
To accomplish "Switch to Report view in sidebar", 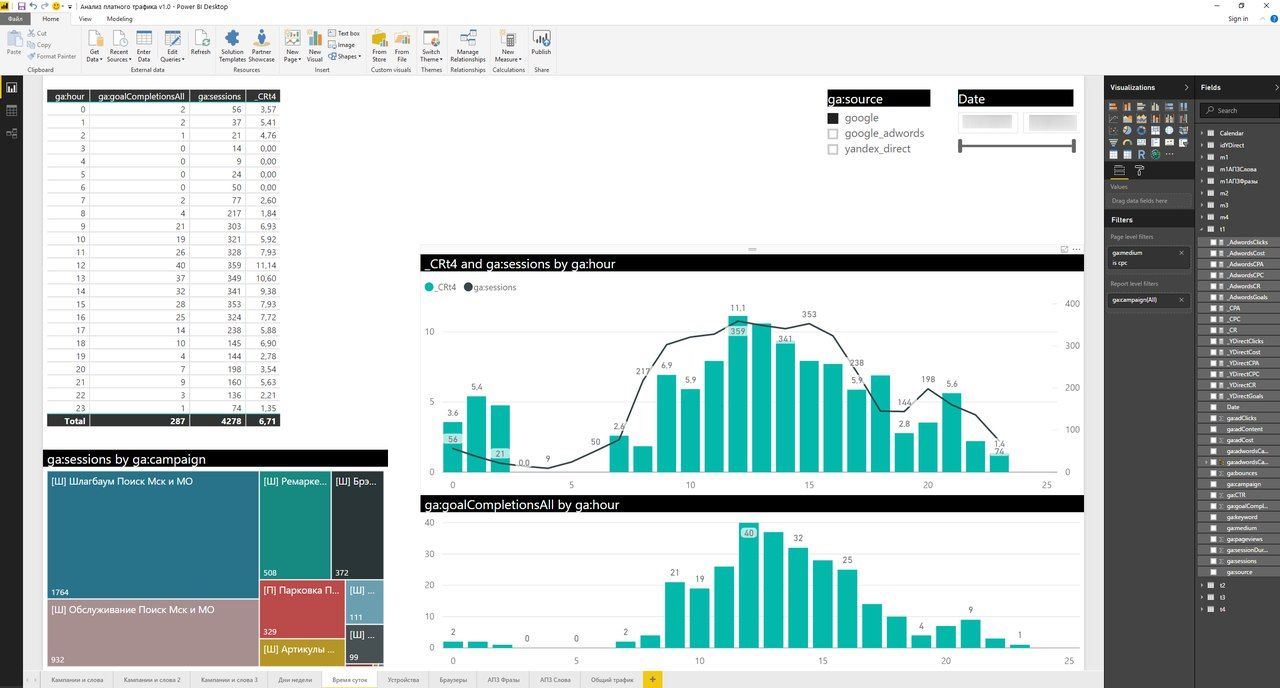I will coord(11,88).
